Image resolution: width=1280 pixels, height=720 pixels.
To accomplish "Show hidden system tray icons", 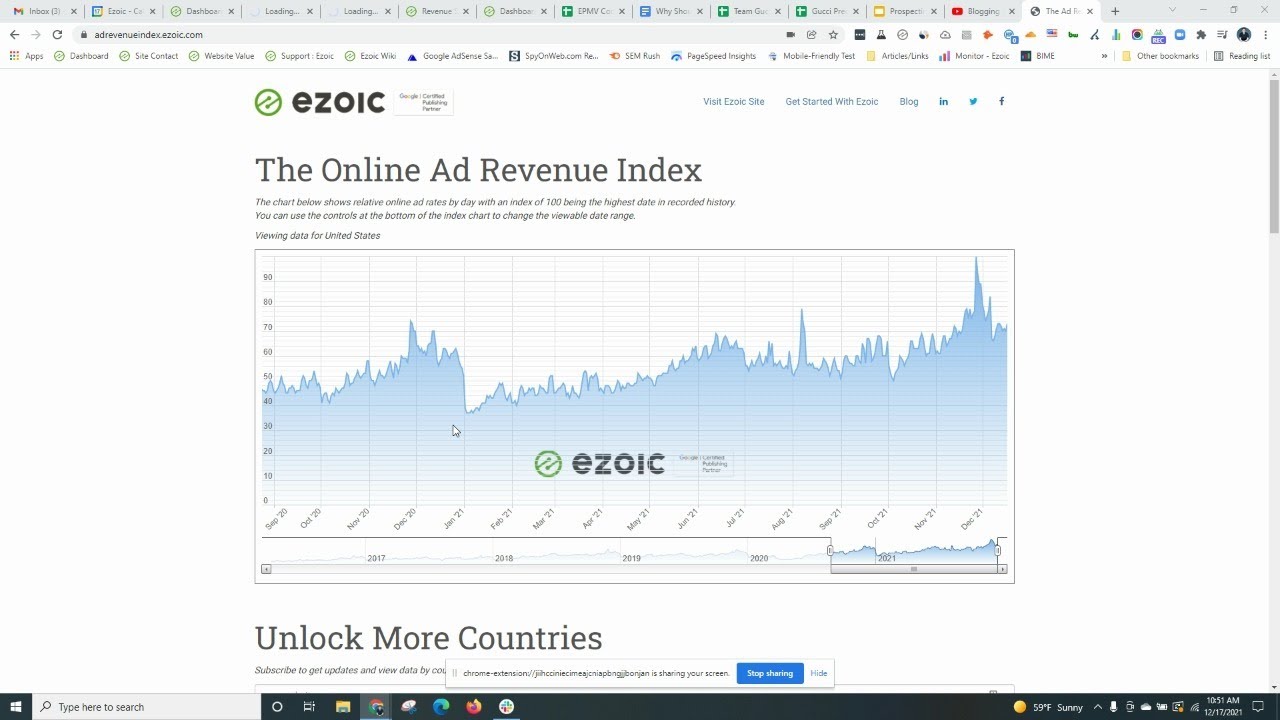I will tap(1097, 706).
